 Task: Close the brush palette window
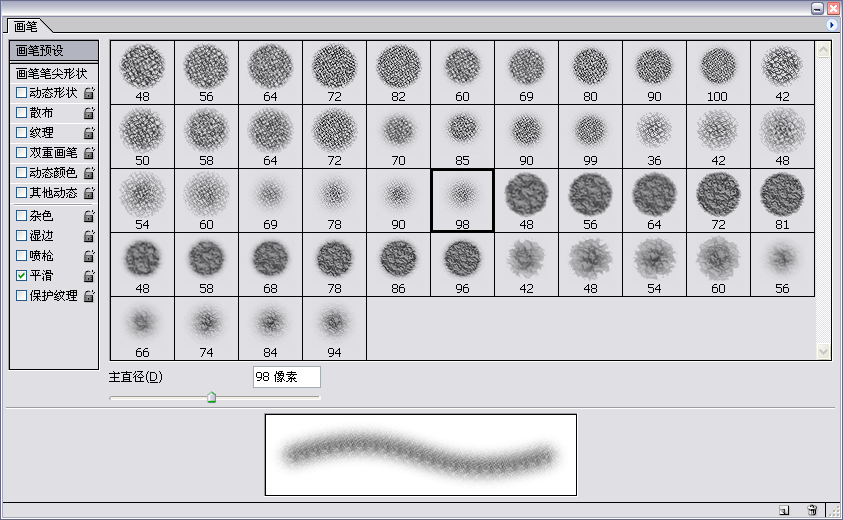(x=833, y=8)
